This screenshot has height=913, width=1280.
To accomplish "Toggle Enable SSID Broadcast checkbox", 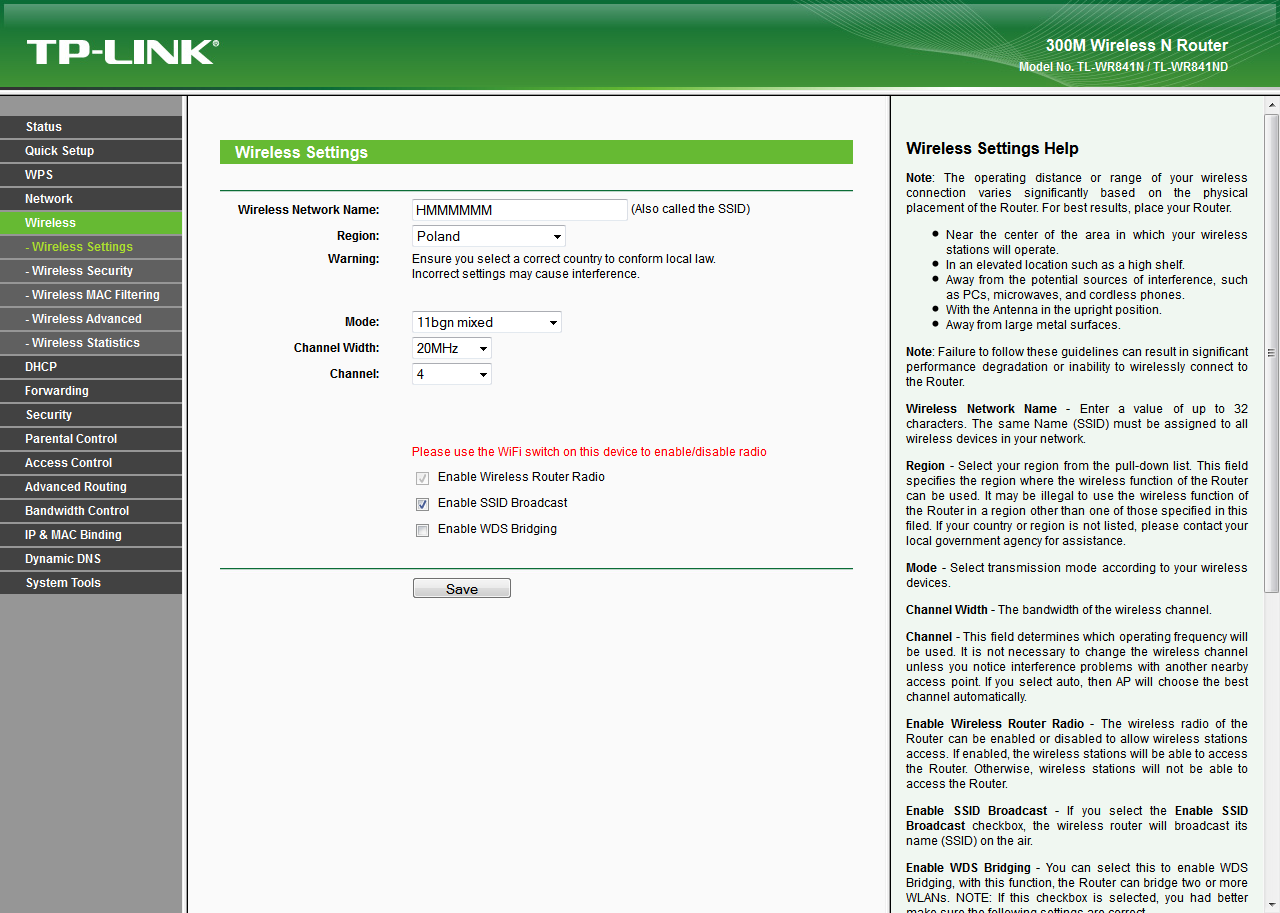I will (x=423, y=504).
